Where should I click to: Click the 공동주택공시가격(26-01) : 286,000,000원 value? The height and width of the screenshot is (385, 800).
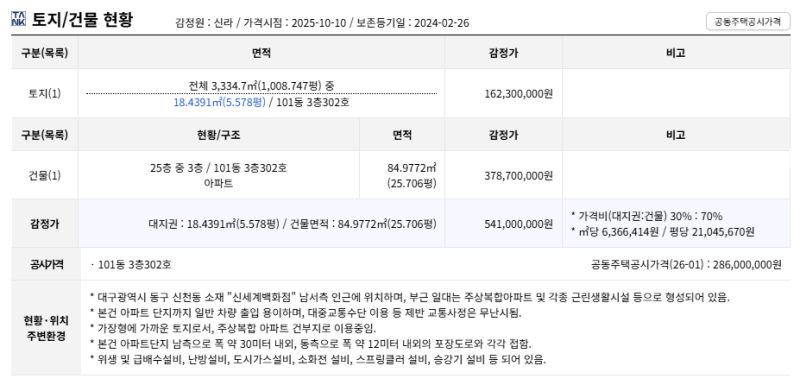[x=686, y=265]
